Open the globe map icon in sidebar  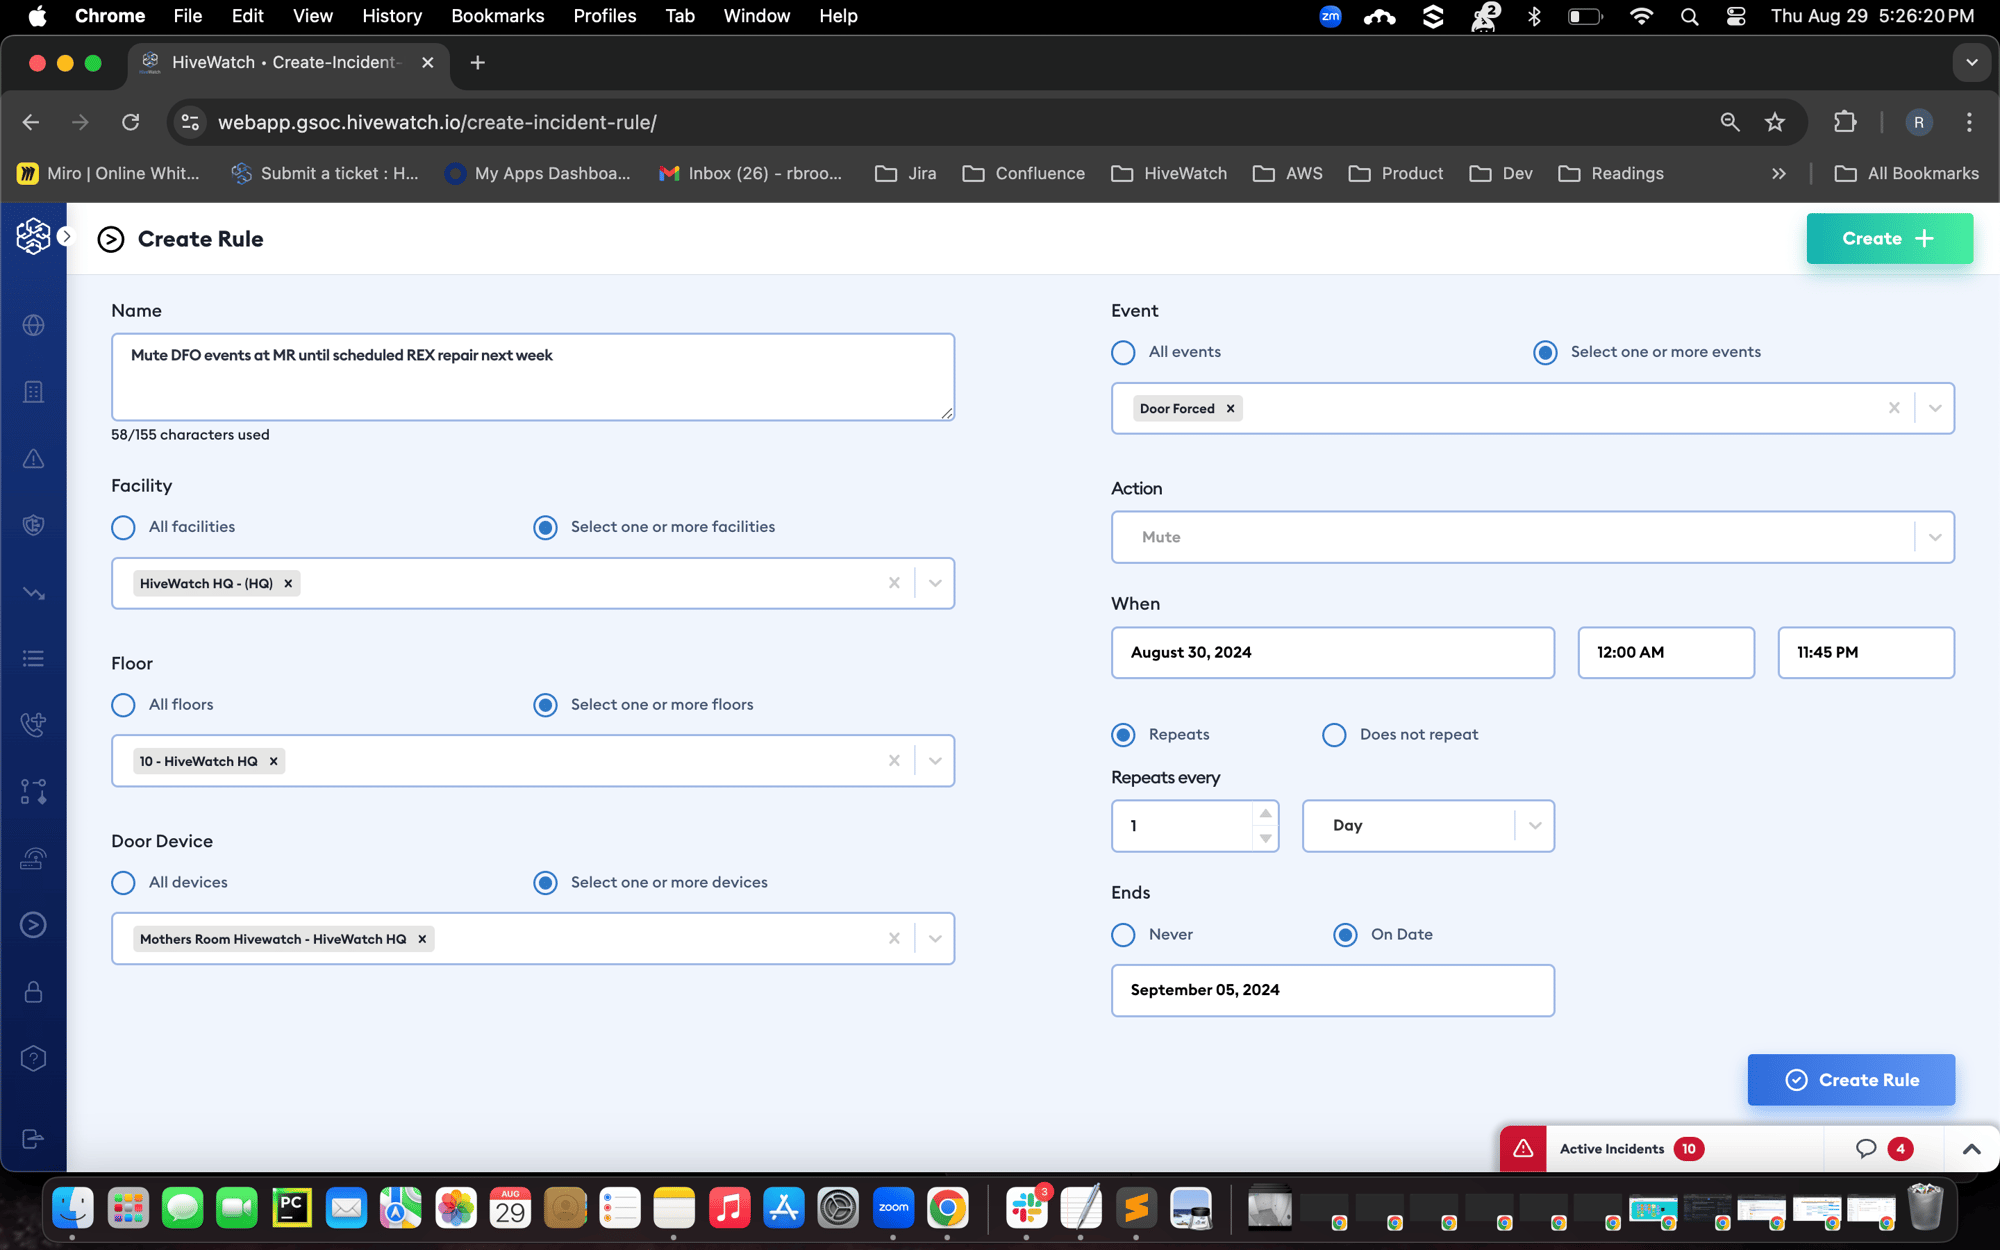tap(33, 325)
